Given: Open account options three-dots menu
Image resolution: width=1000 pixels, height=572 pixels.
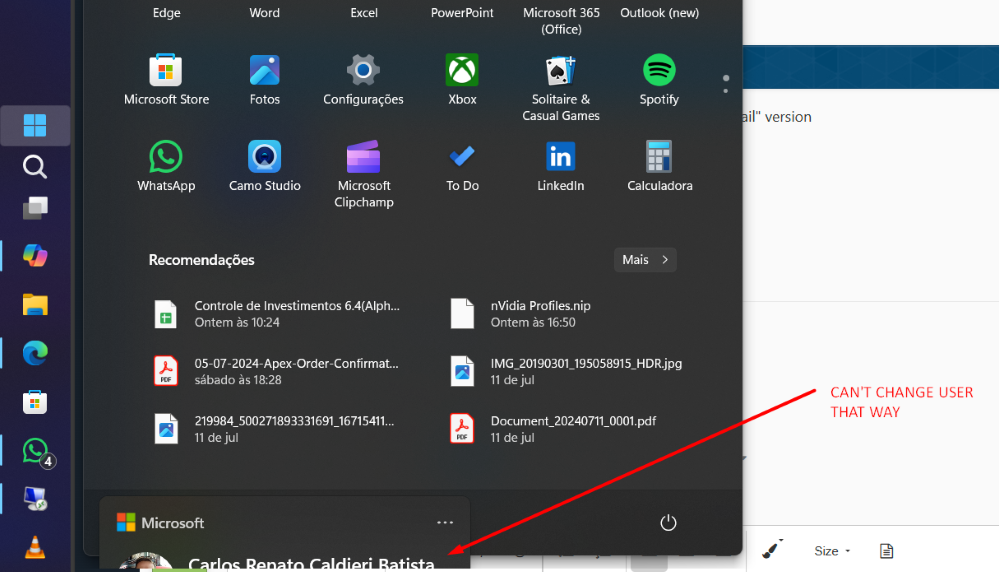Looking at the screenshot, I should pos(445,523).
